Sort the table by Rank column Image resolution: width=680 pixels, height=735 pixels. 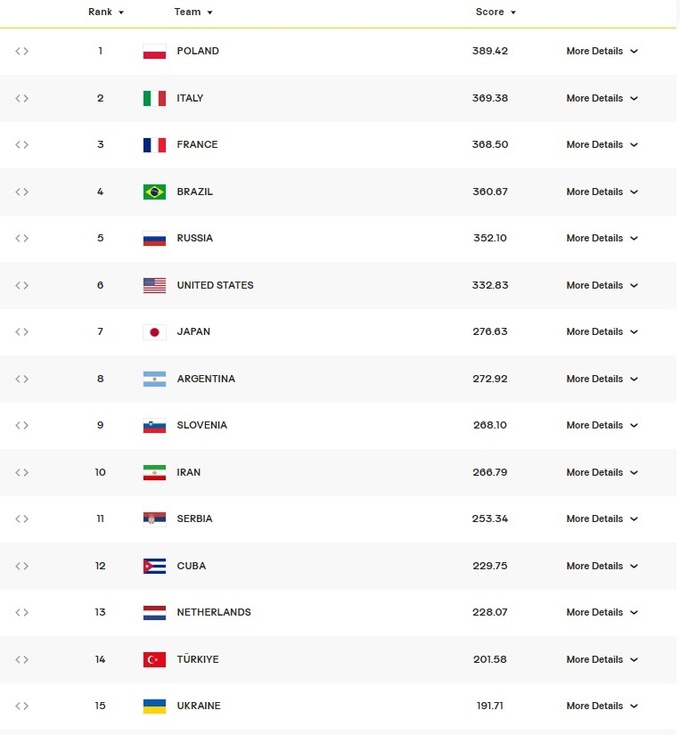pos(105,12)
